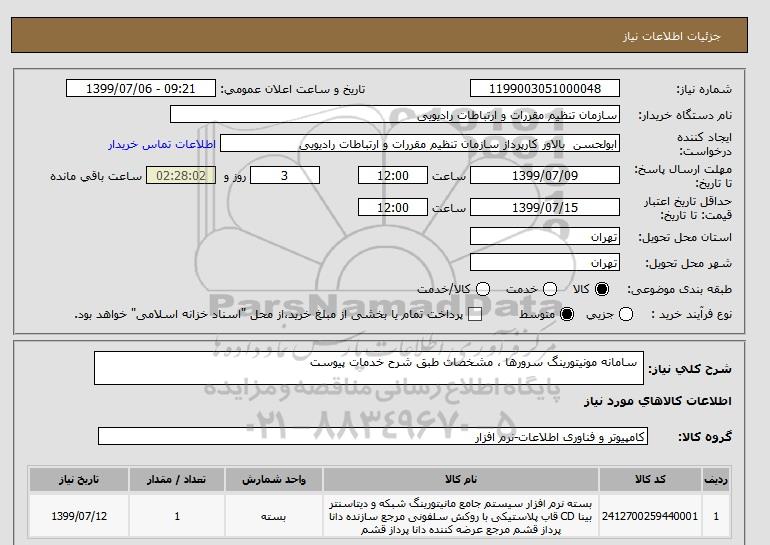The image size is (770, 545).
Task: Click the need date cell 1399/07/12
Action: tap(79, 516)
